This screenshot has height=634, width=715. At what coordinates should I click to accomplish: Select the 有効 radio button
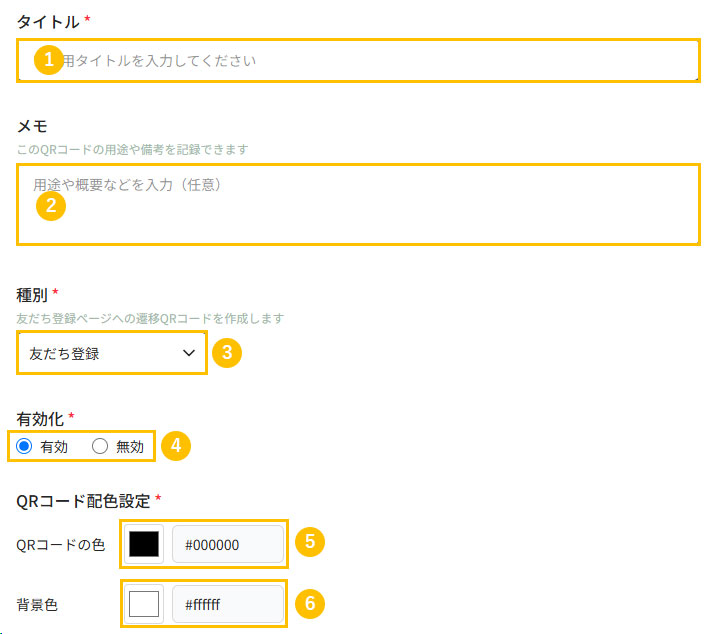point(24,446)
